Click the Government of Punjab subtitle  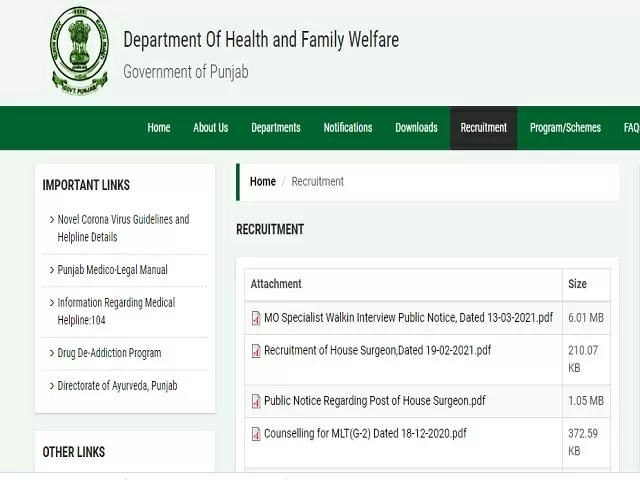coord(186,72)
